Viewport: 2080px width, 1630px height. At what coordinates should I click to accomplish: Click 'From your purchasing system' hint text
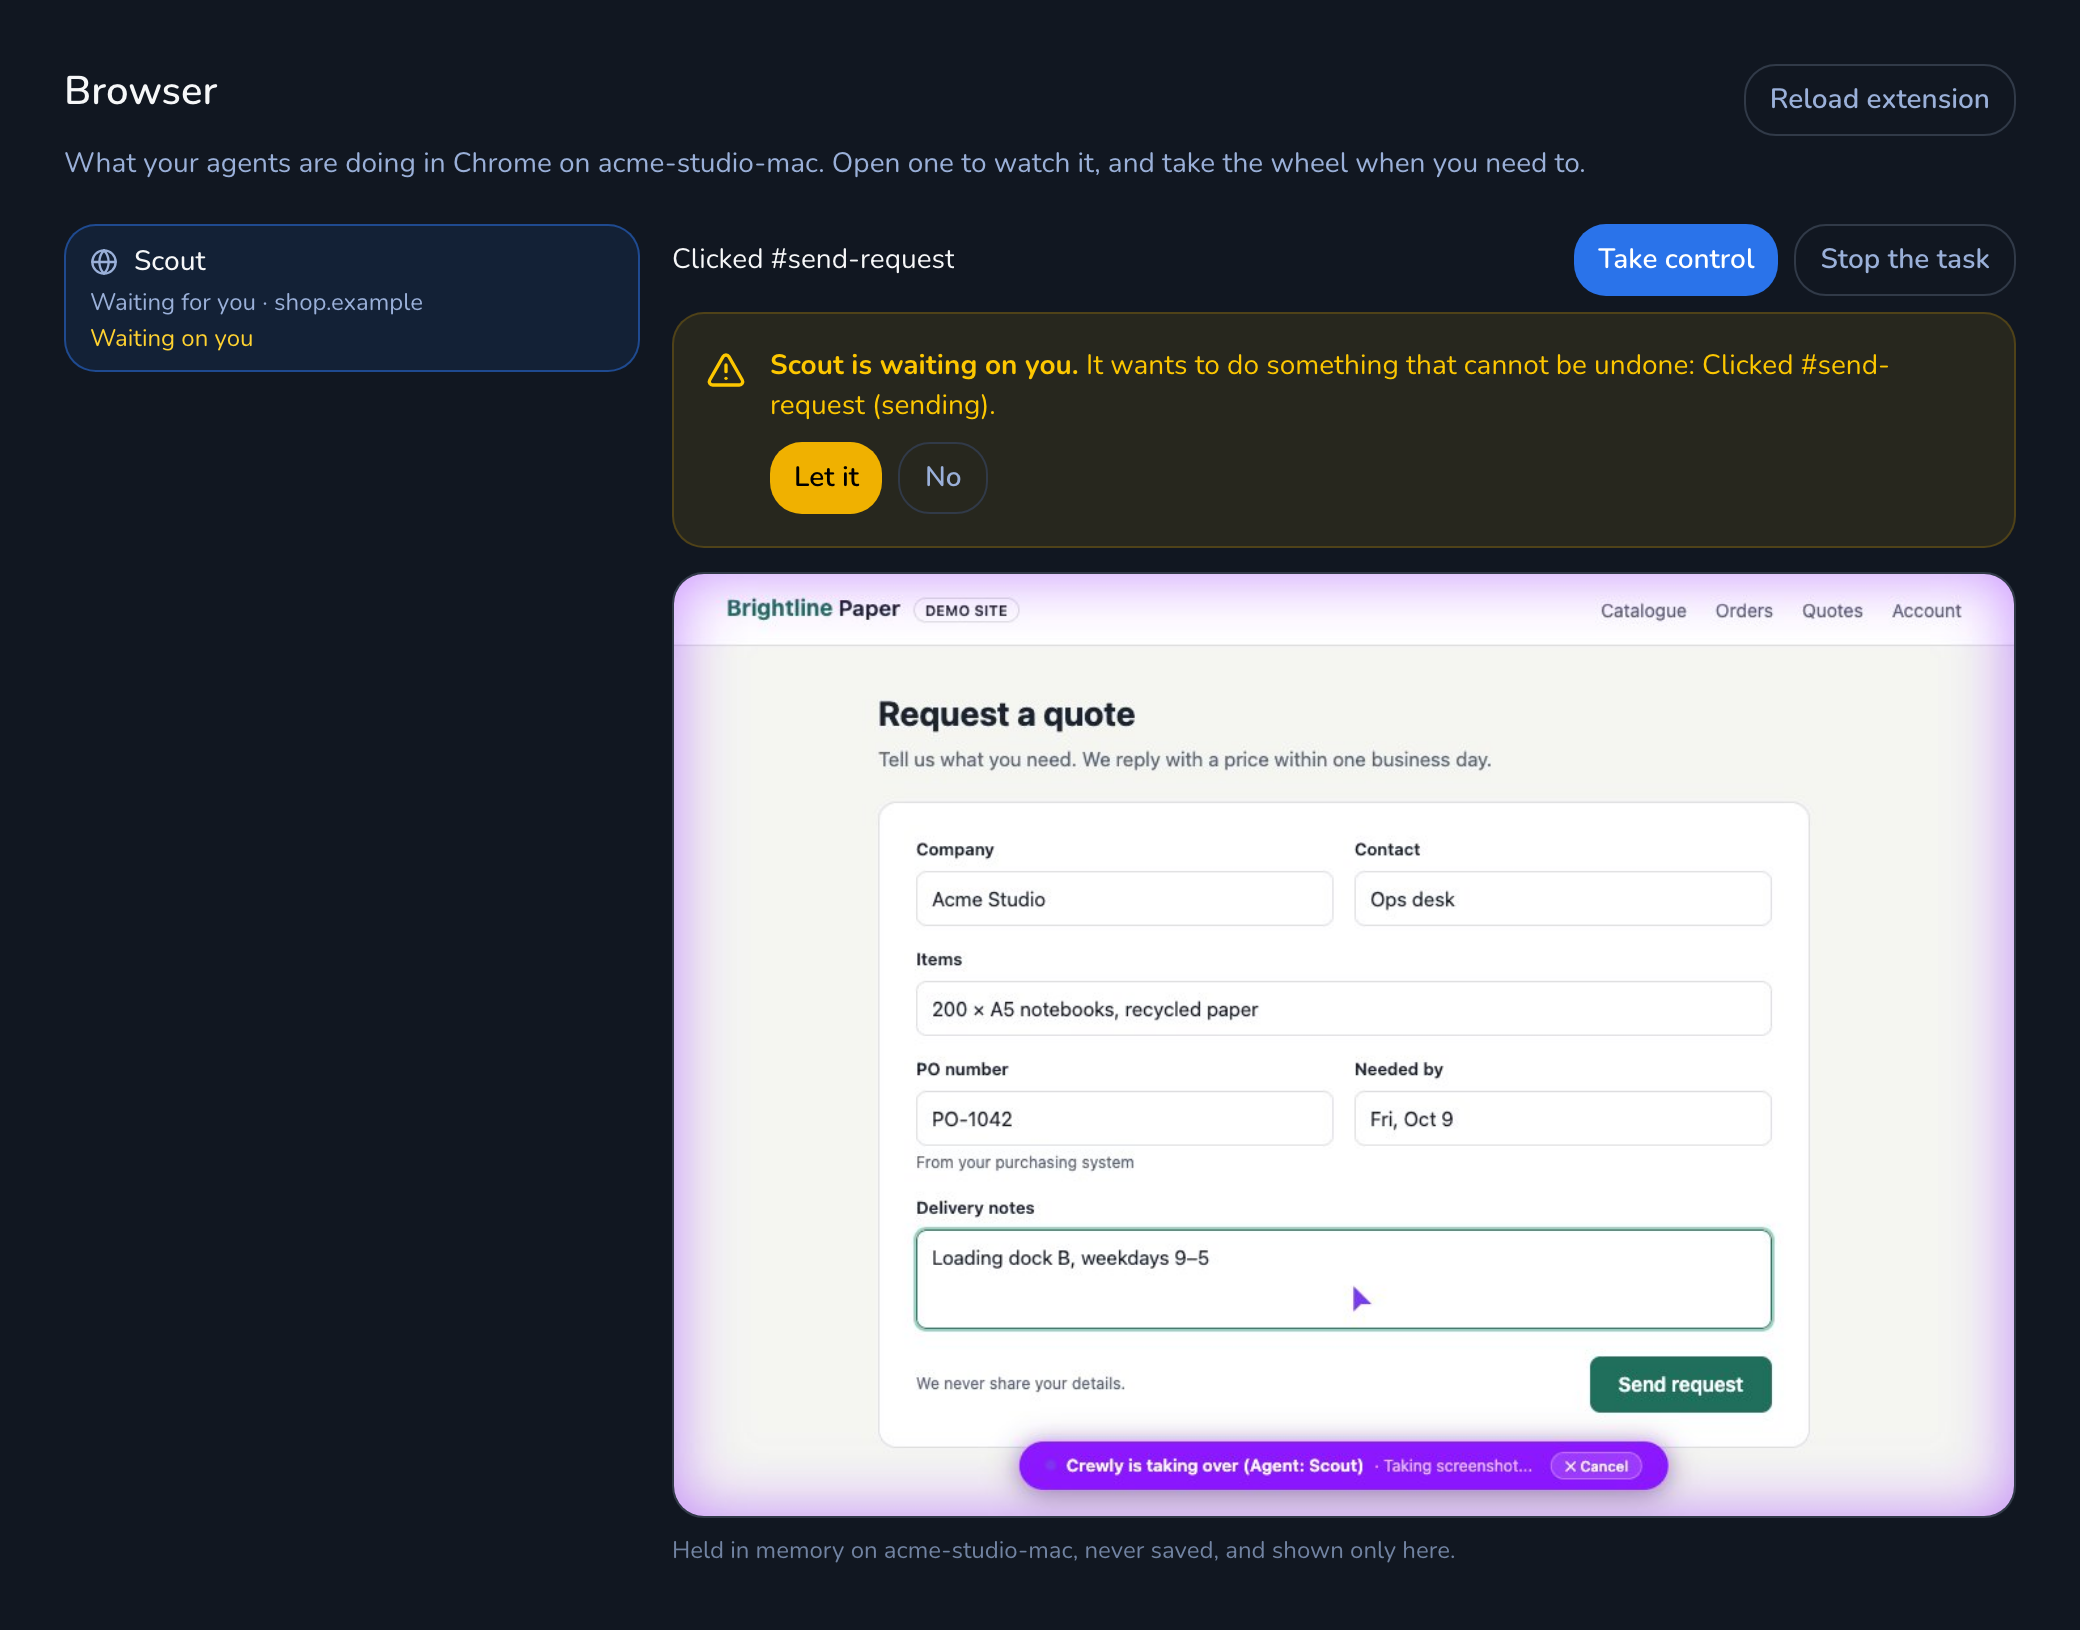tap(1025, 1162)
